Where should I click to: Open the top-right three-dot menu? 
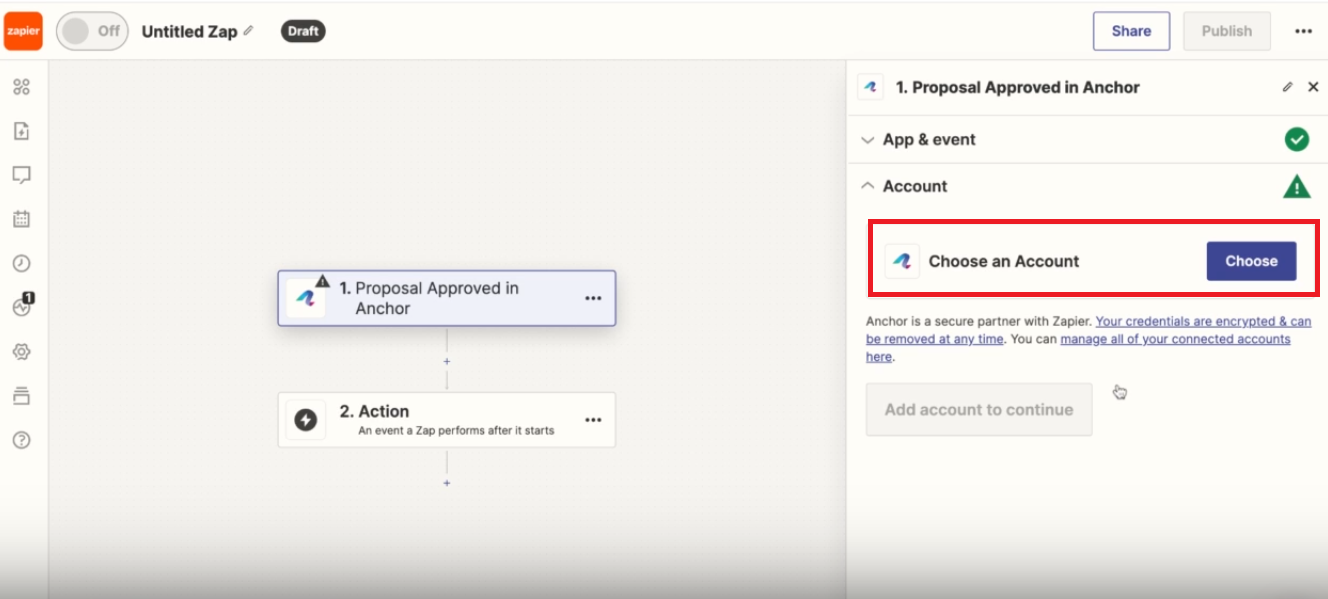[1303, 31]
